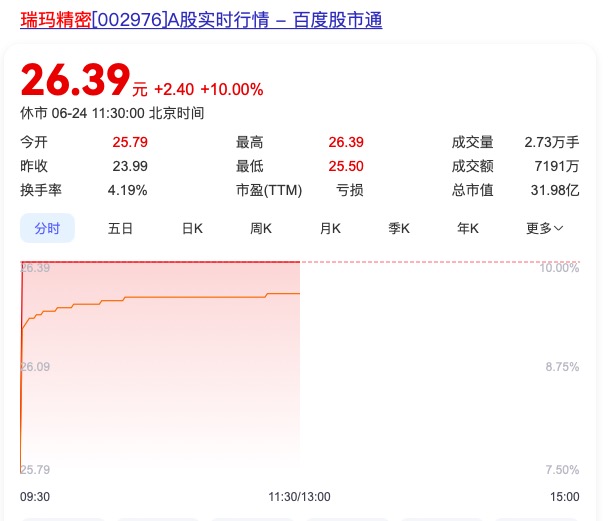Show the 日K candlestick chart
Screen dimensions: 608x521
pos(192,228)
